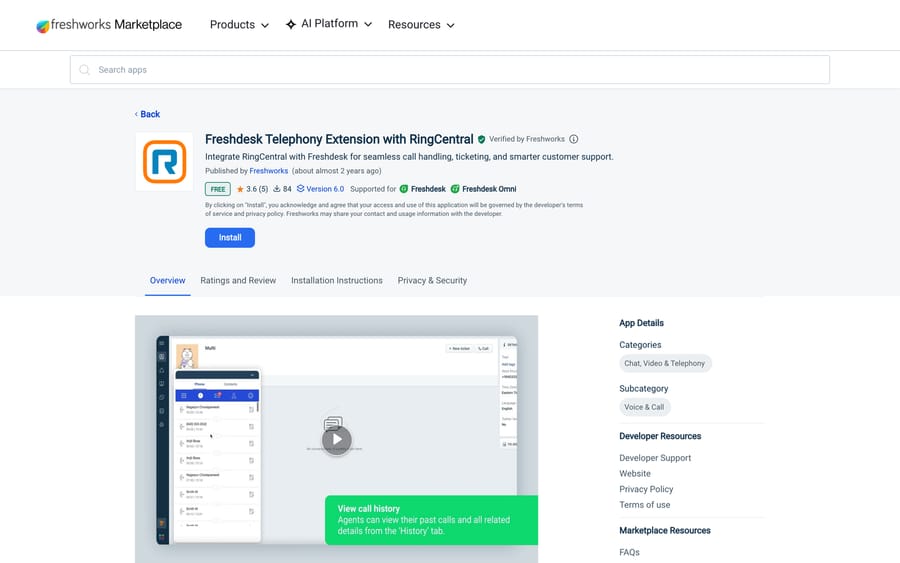Open the Installation Instructions tab
The width and height of the screenshot is (900, 563).
pyautogui.click(x=337, y=281)
